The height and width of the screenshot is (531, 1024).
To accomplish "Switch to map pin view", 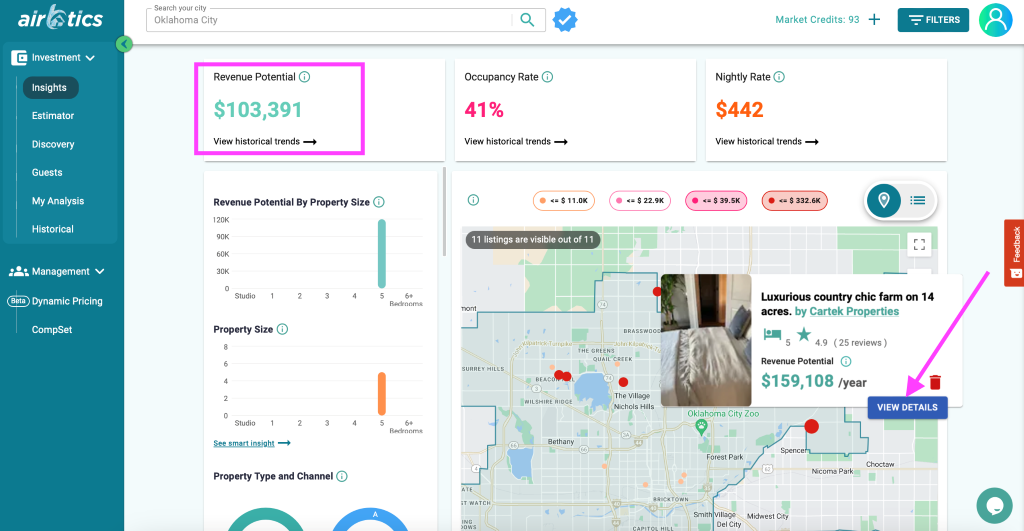I will point(884,201).
